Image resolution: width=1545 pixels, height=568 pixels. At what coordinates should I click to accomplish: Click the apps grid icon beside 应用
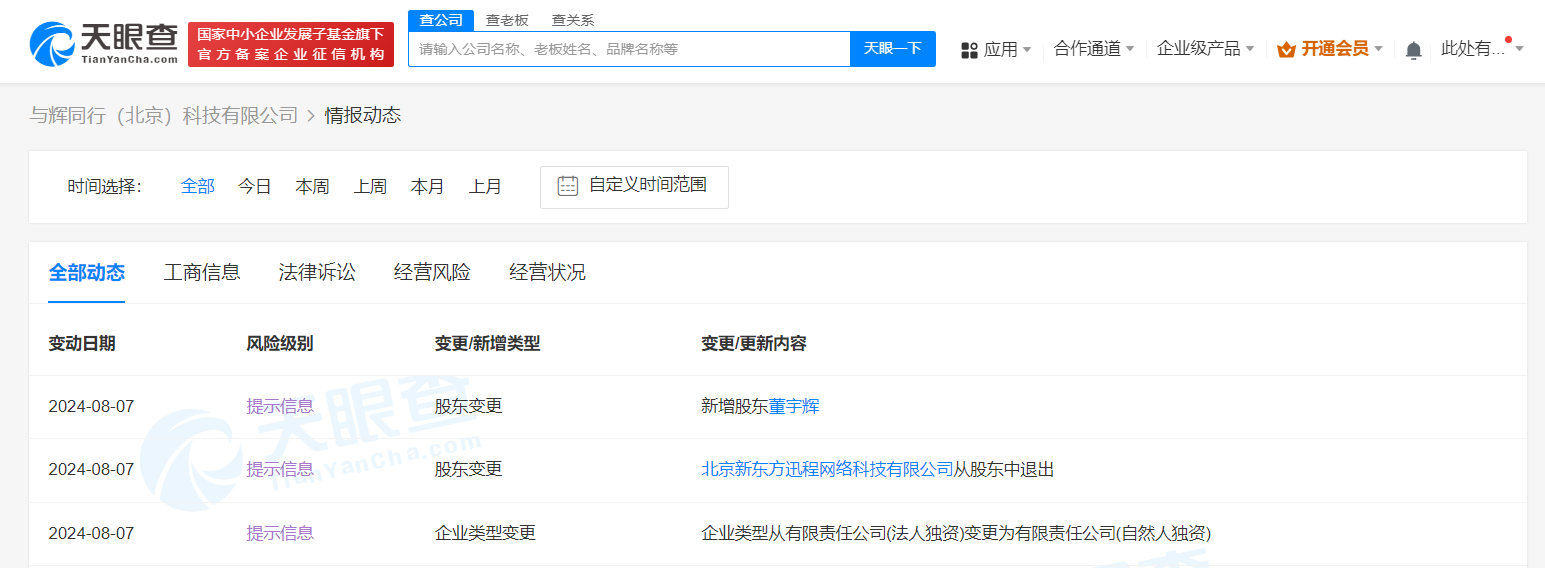pos(969,50)
